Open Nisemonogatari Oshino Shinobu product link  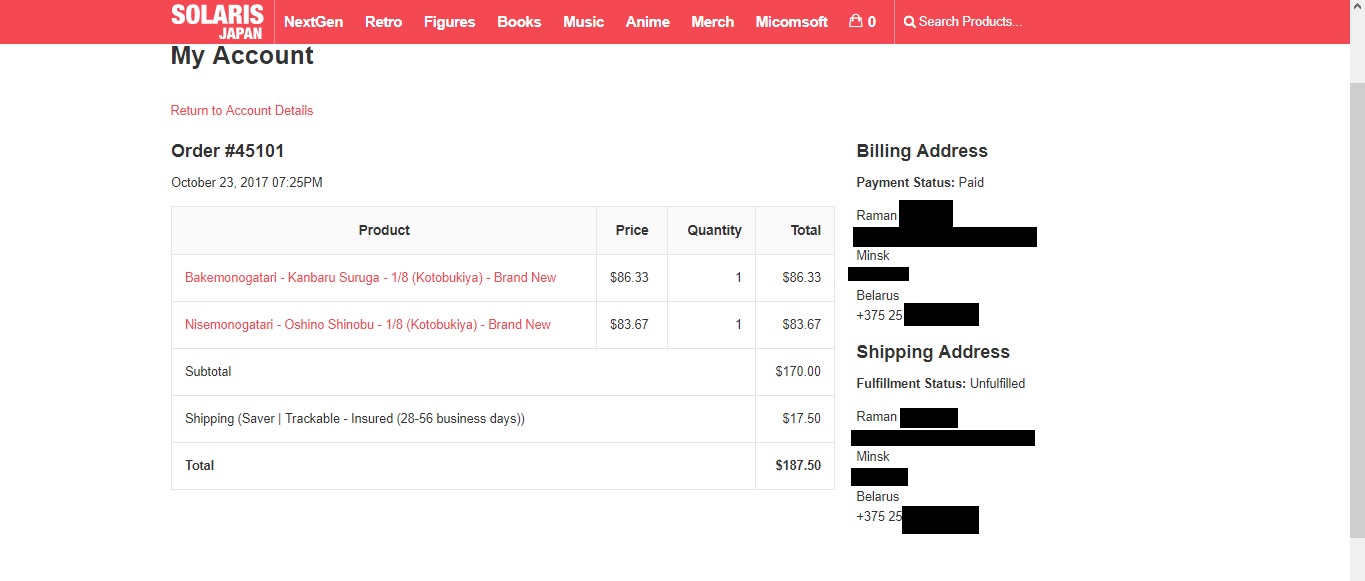[x=367, y=325]
